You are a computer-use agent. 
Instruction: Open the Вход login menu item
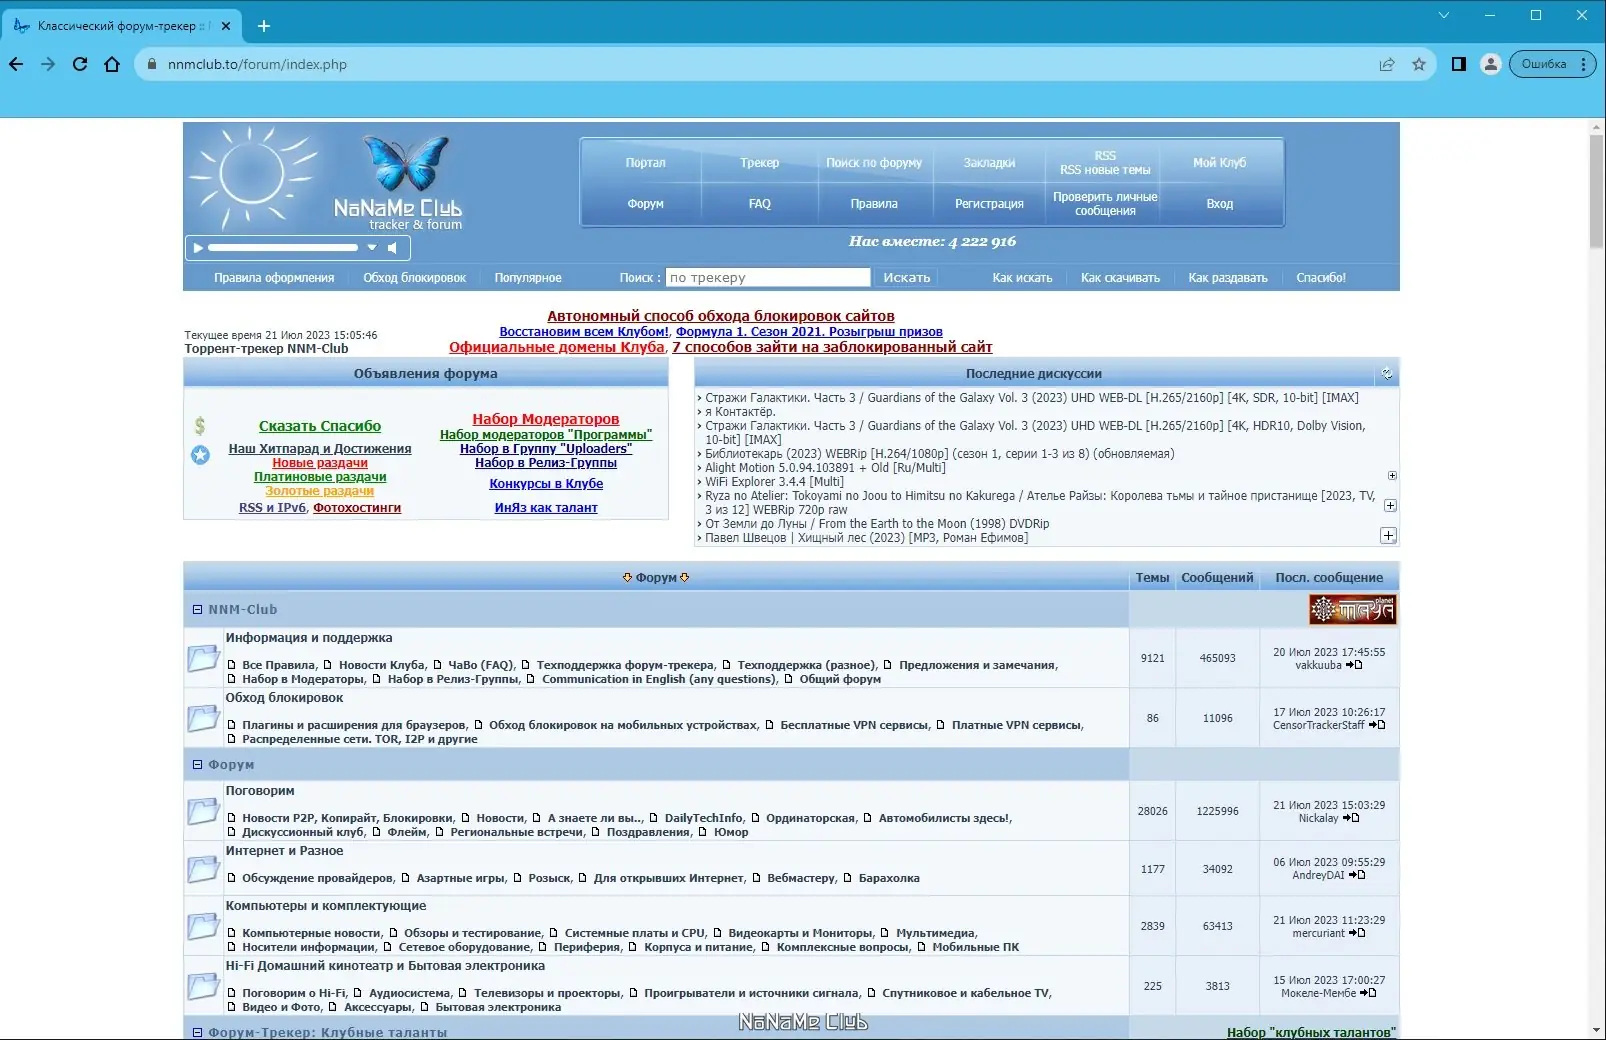point(1220,204)
